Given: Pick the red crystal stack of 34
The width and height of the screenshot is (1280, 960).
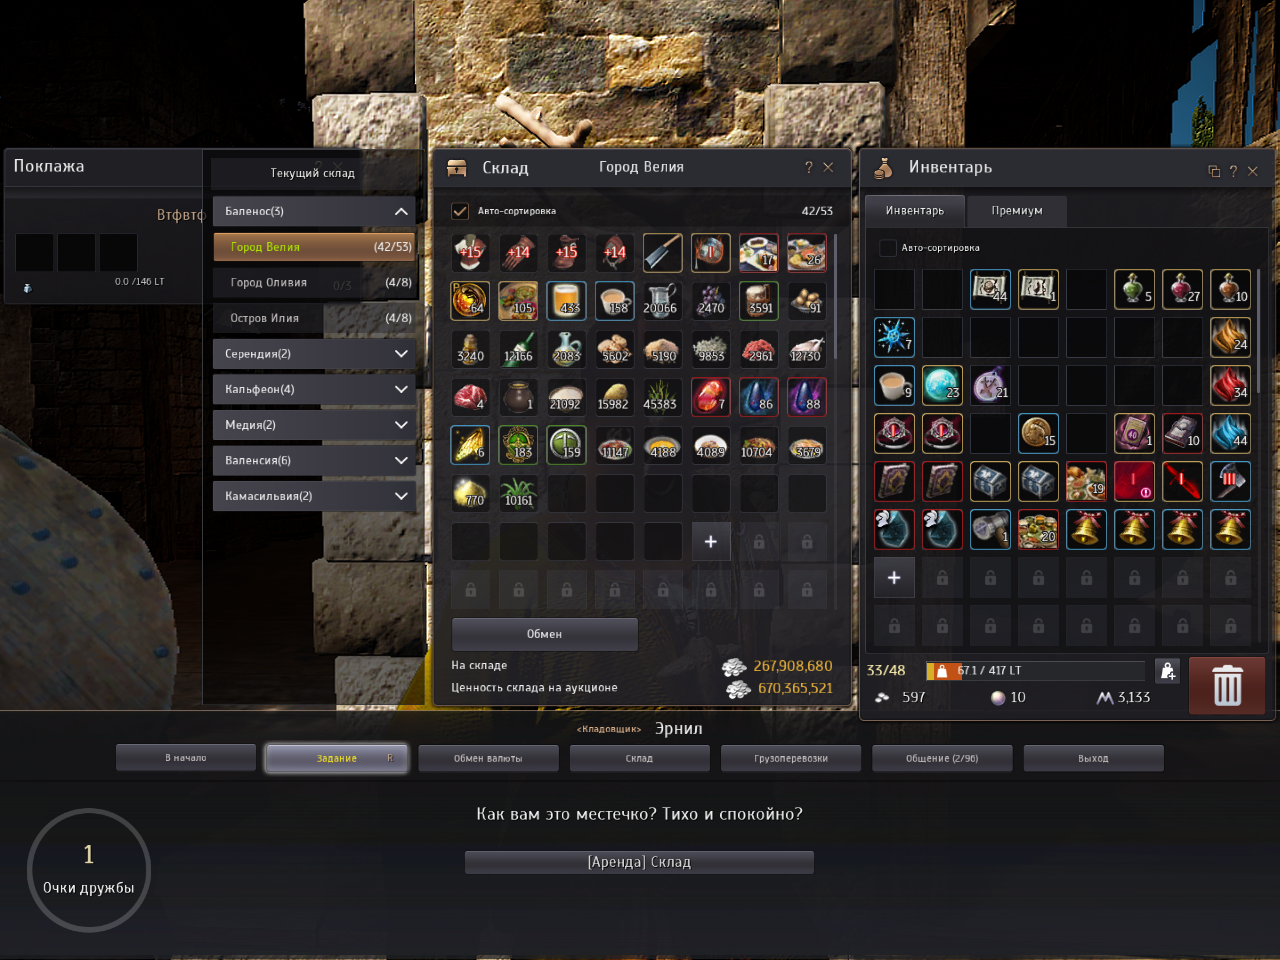Looking at the screenshot, I should [1230, 385].
